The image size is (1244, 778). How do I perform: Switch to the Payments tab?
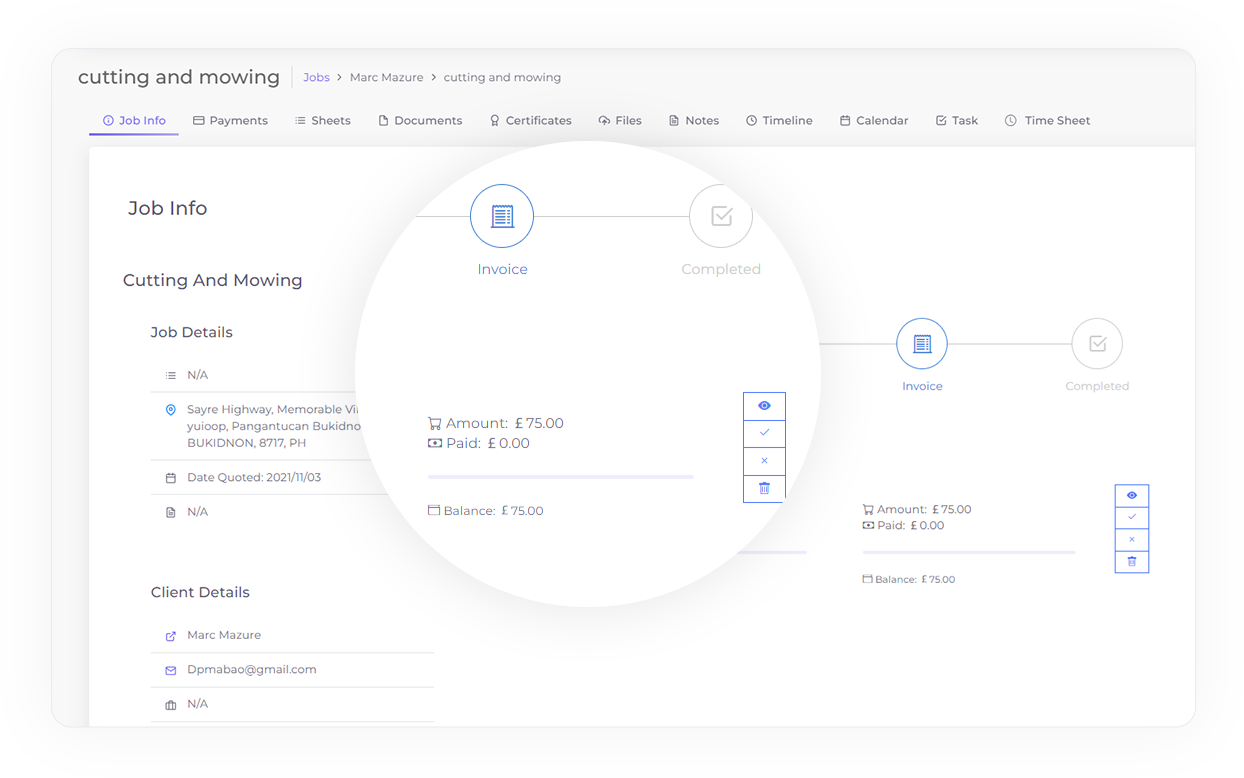(230, 120)
